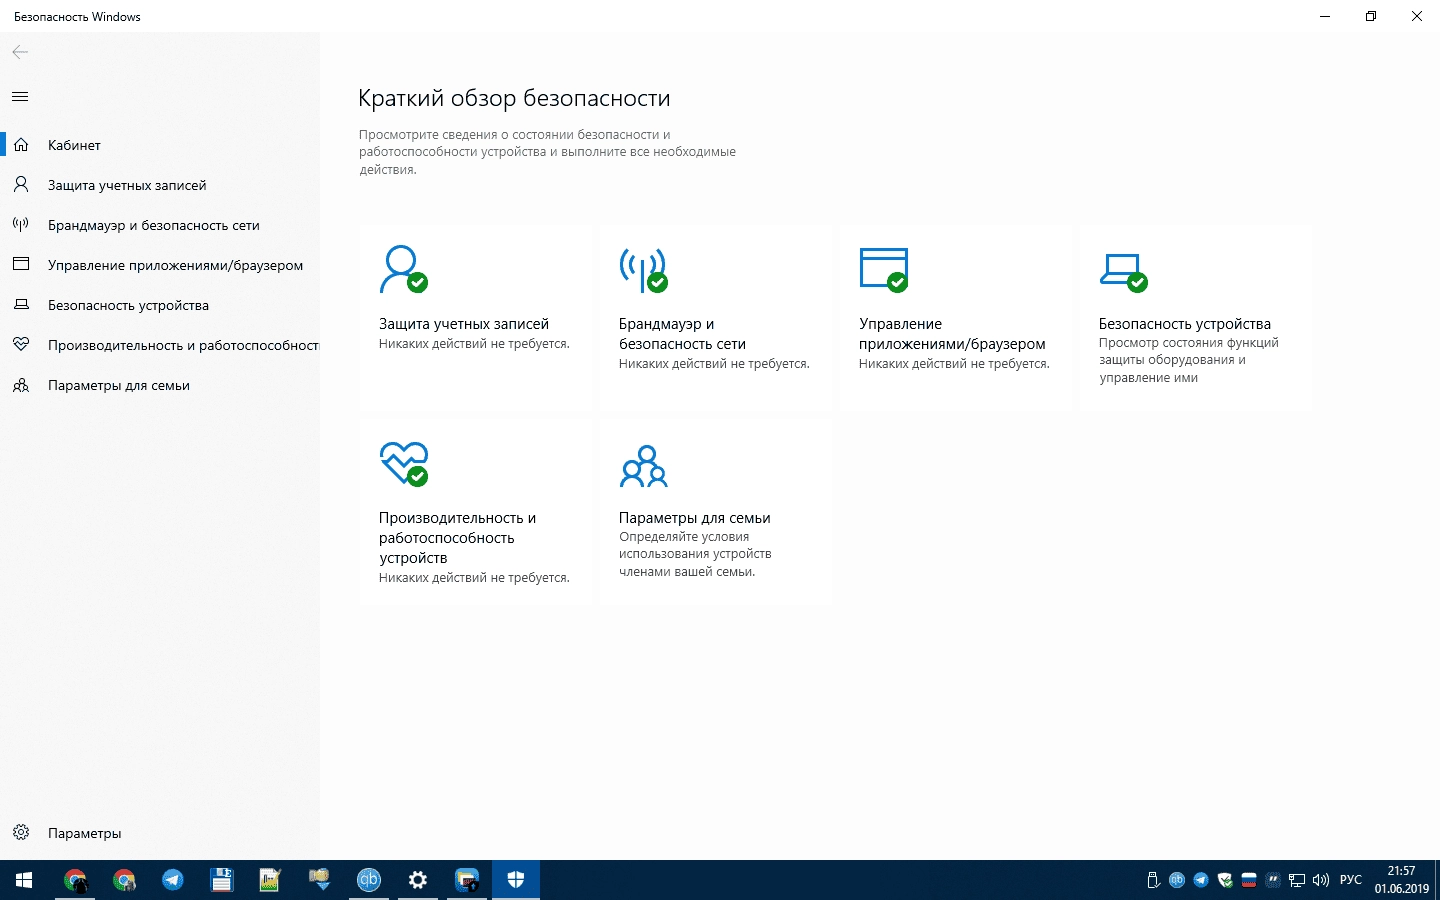Close the Безопасность Windows window
Screen dimensions: 1440x900
click(1417, 16)
